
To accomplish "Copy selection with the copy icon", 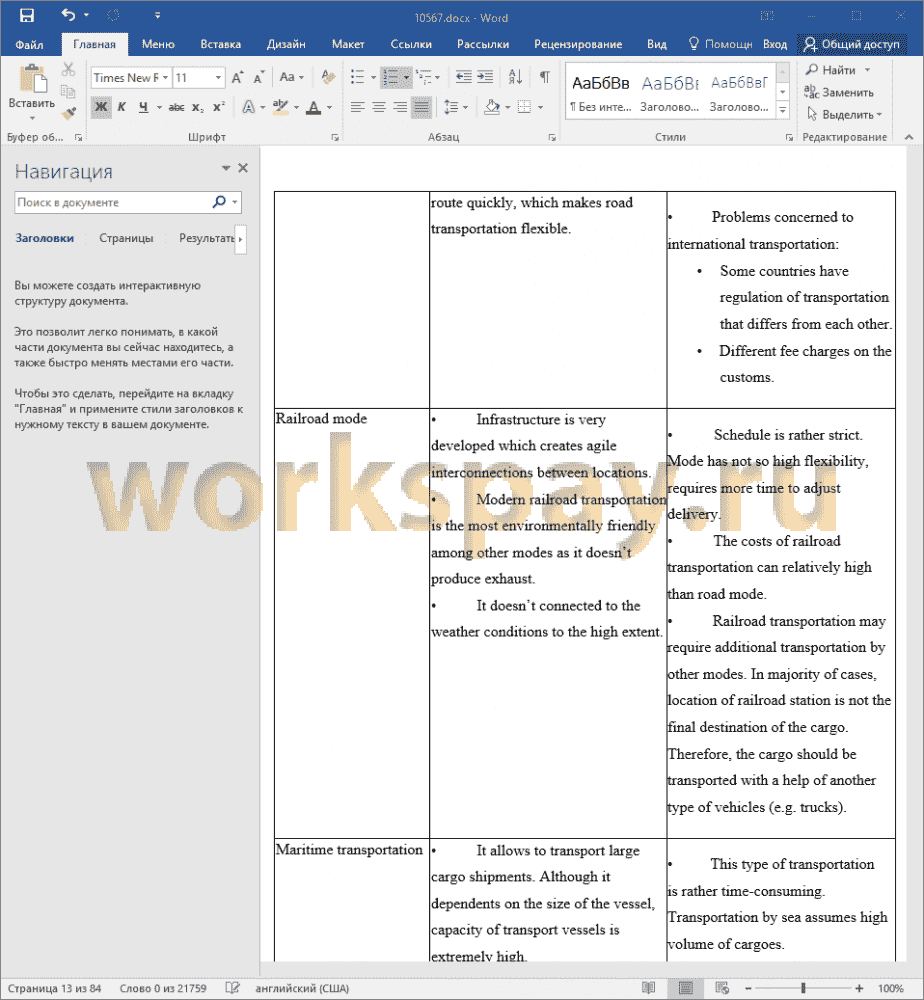I will click(69, 91).
